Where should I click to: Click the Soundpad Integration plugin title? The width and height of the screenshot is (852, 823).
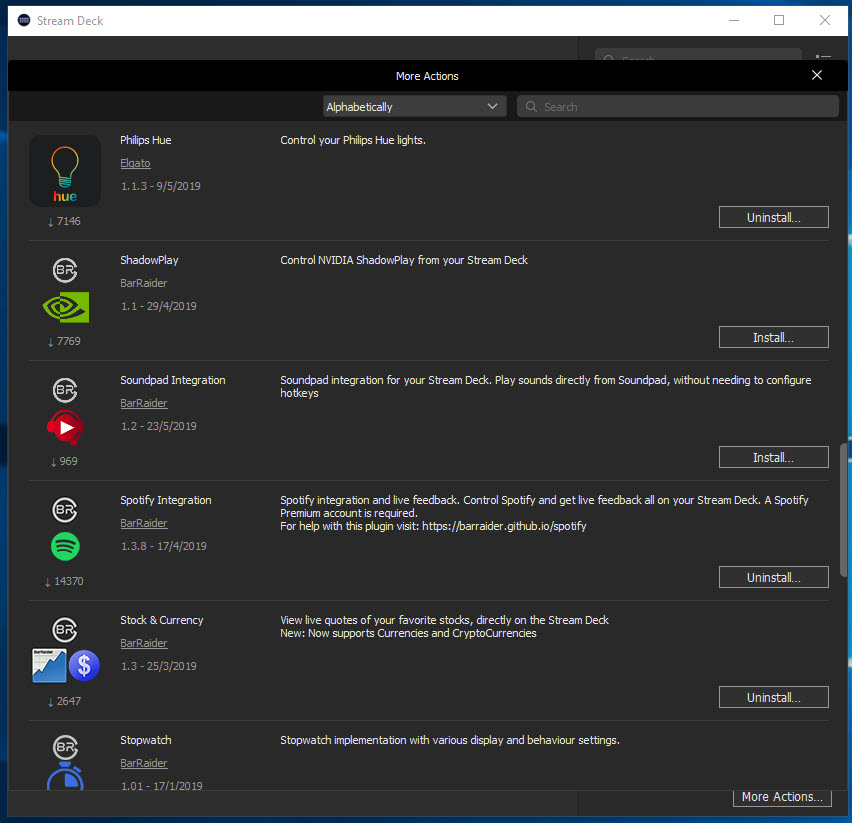click(x=173, y=380)
